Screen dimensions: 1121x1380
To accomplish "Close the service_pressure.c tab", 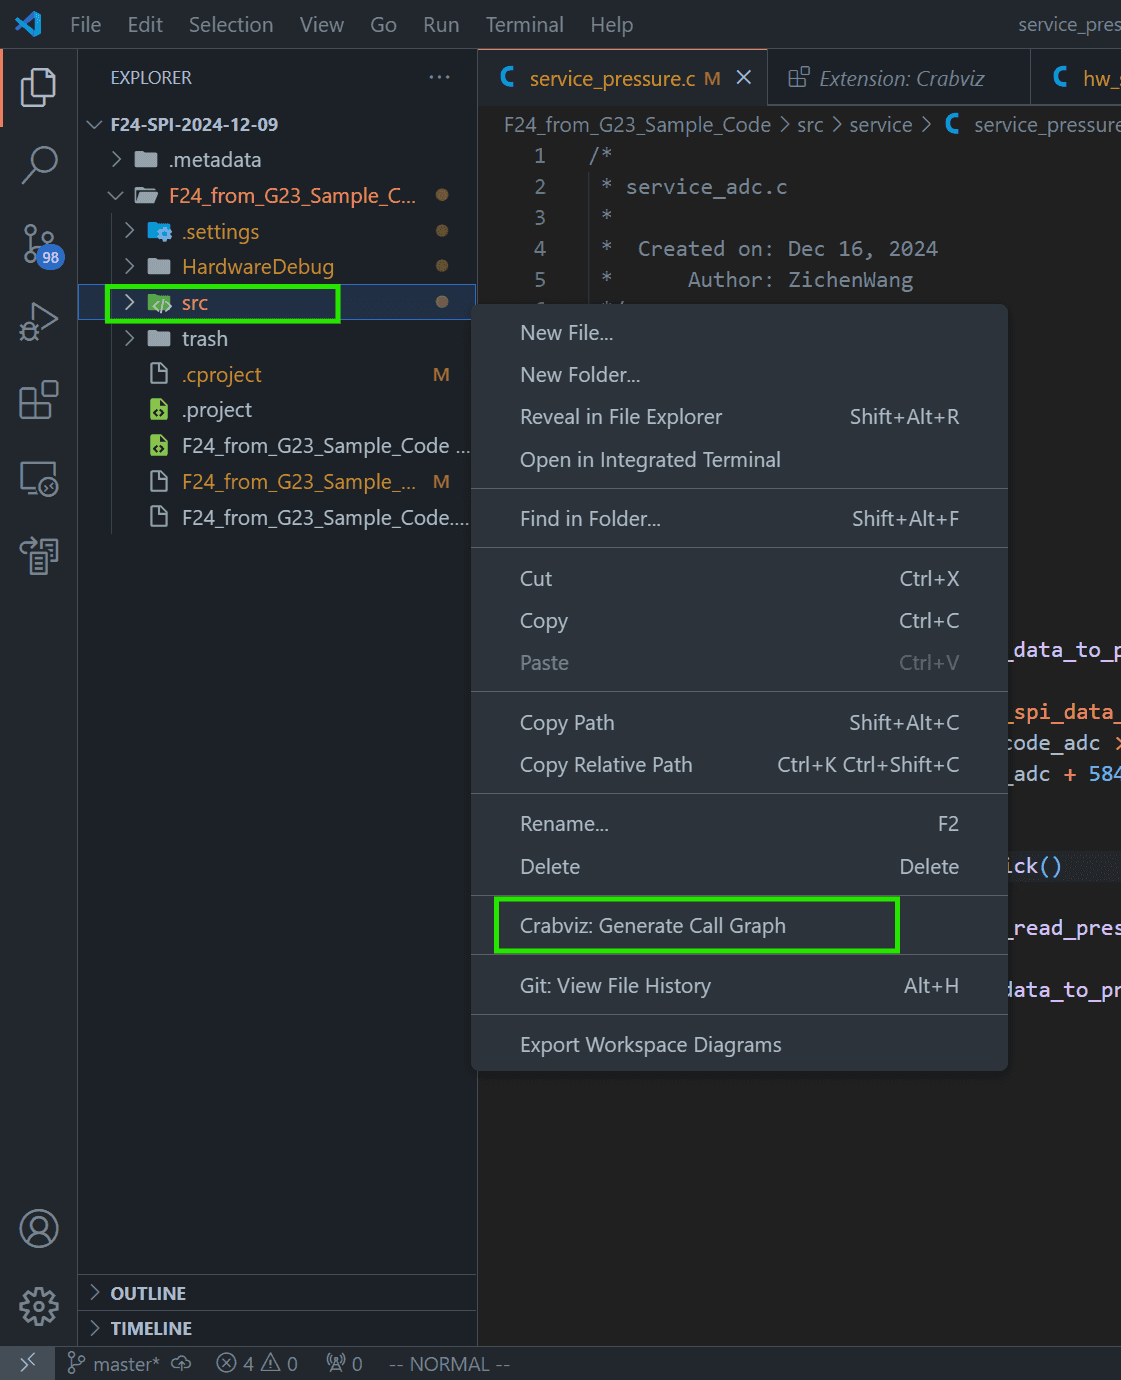I will (x=744, y=78).
